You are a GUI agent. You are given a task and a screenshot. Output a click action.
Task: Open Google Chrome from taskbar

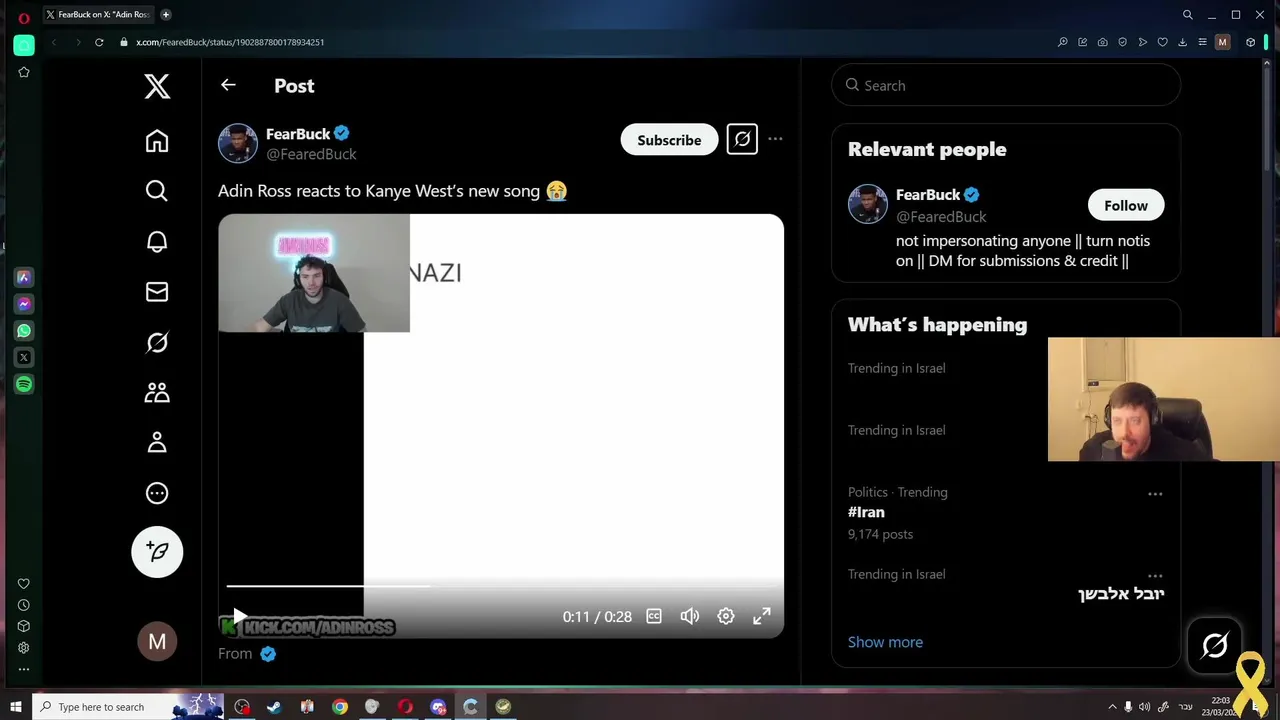pyautogui.click(x=340, y=707)
